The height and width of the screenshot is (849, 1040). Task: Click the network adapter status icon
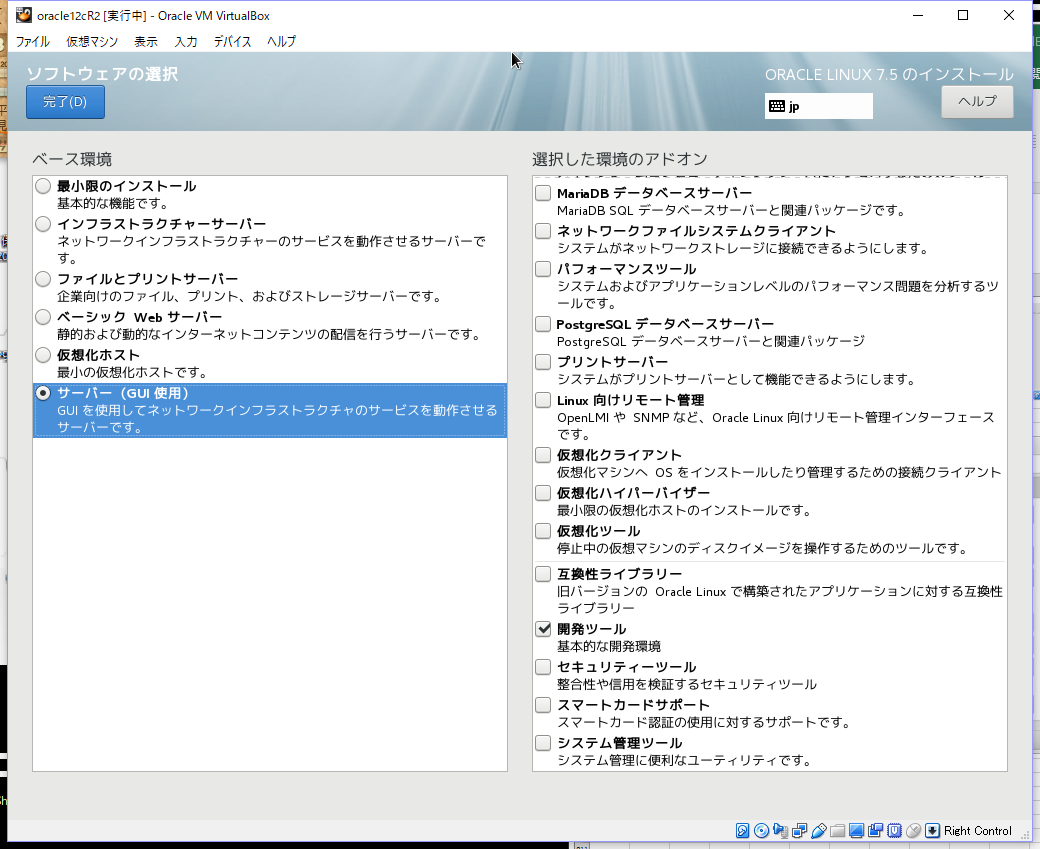pyautogui.click(x=800, y=831)
